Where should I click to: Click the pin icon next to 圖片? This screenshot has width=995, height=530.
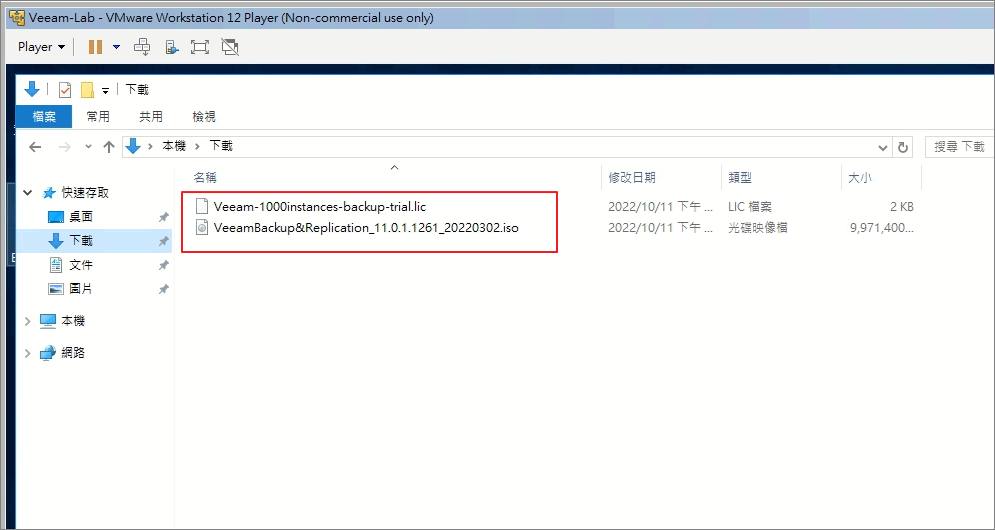164,289
